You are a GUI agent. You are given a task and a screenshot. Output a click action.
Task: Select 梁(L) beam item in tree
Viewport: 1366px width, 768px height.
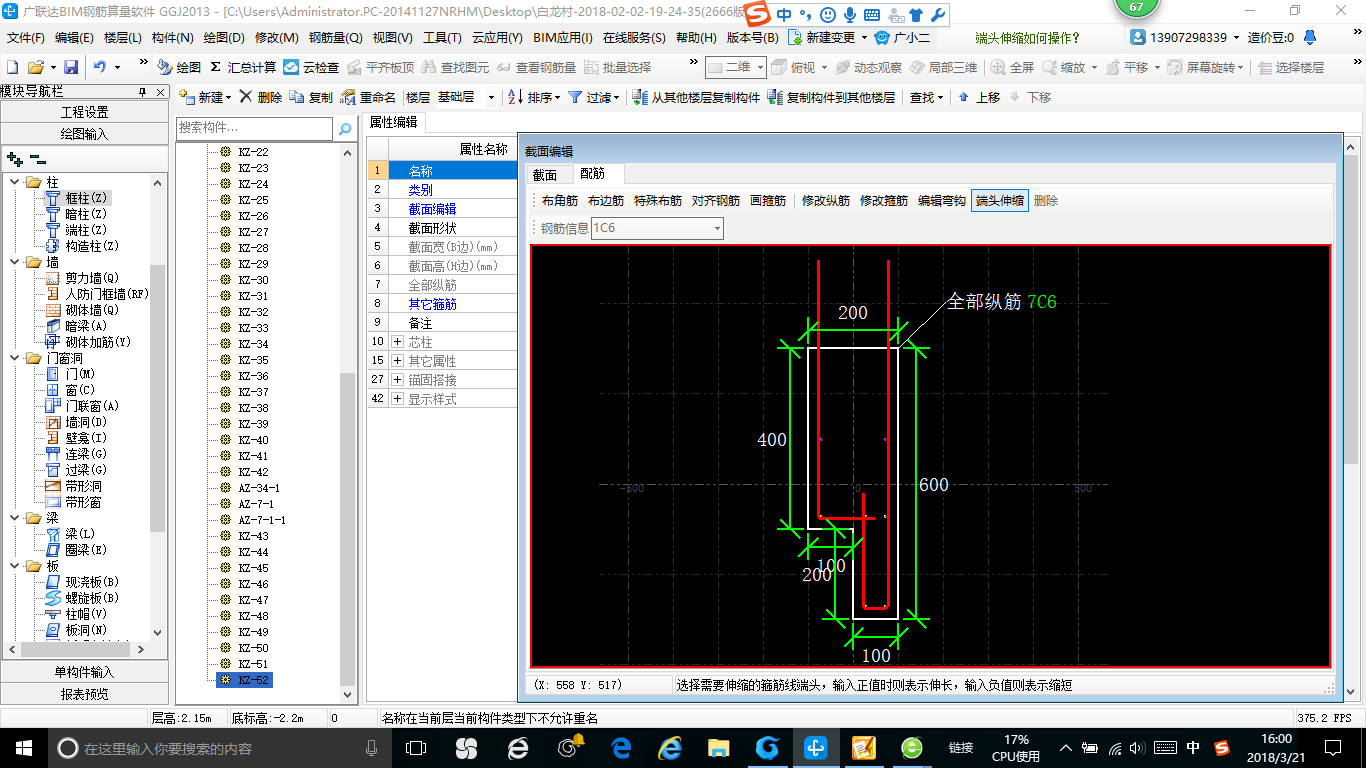[70, 534]
